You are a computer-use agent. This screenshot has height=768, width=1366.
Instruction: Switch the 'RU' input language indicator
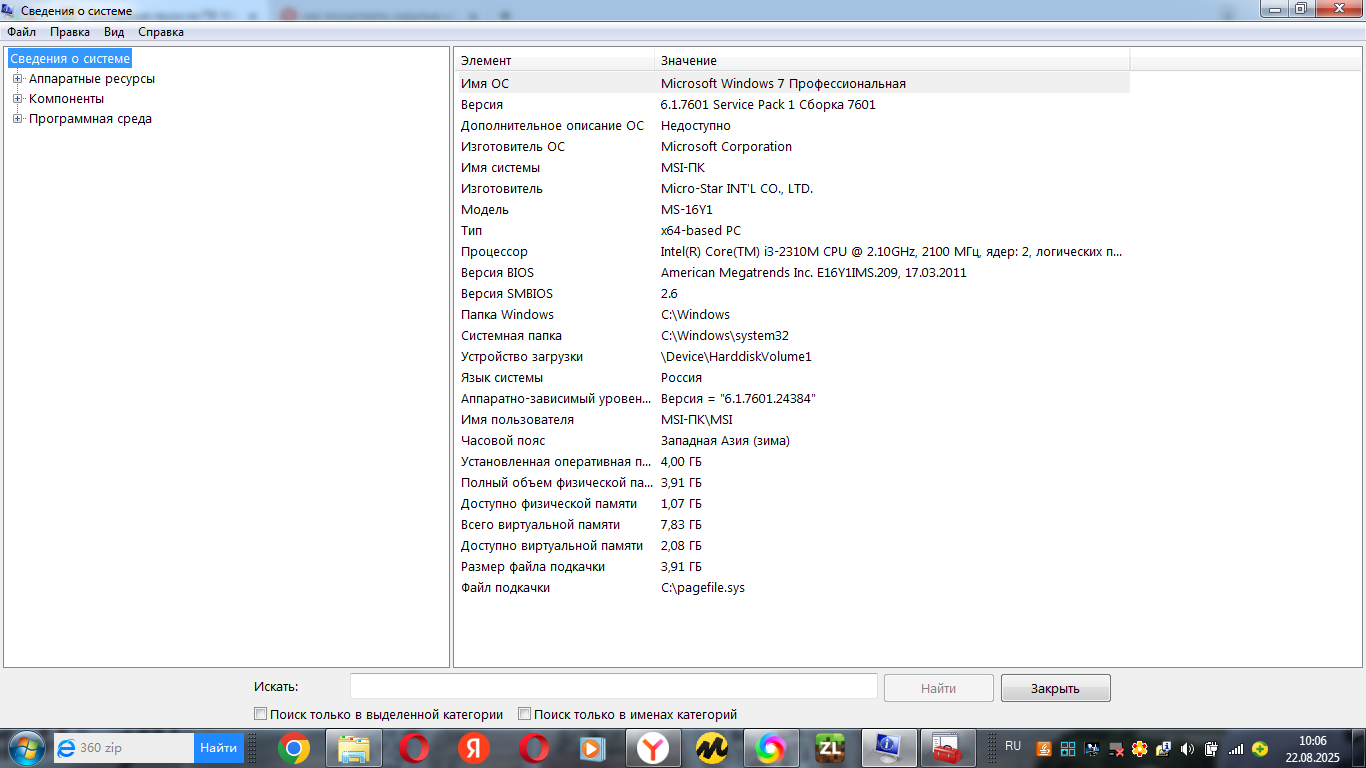coord(1013,747)
